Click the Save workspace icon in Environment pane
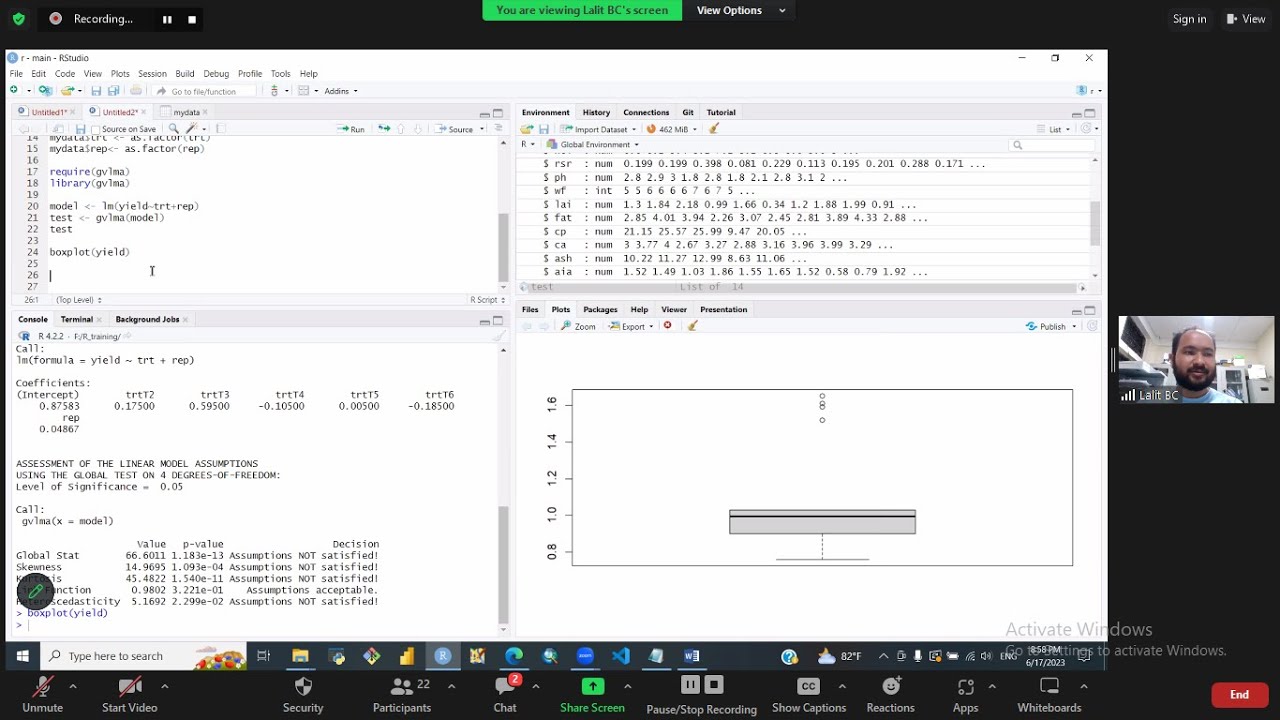The height and width of the screenshot is (720, 1280). (x=544, y=129)
